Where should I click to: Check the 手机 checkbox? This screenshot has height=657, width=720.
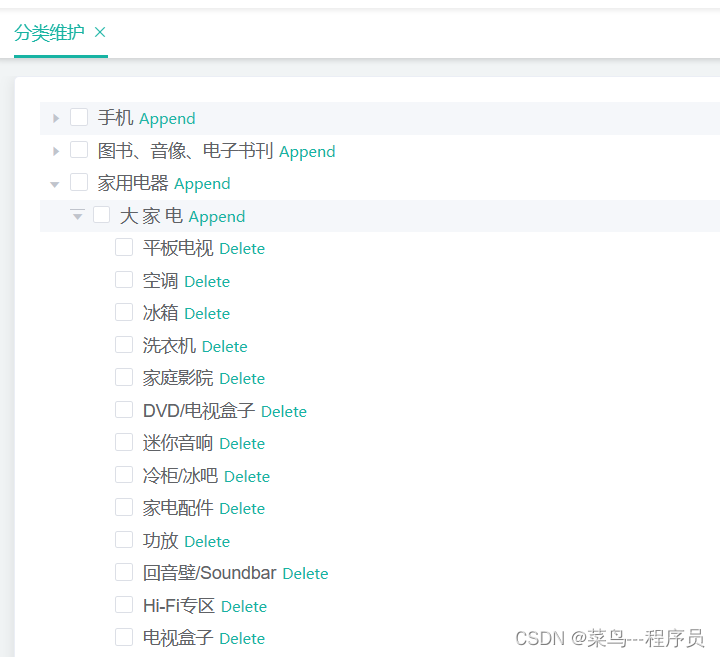tap(79, 117)
